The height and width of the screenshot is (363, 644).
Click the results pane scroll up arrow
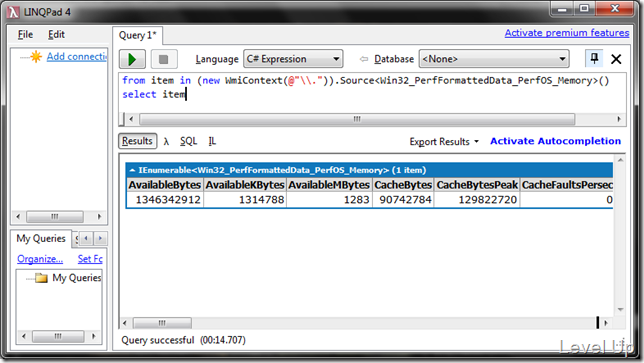tap(620, 160)
